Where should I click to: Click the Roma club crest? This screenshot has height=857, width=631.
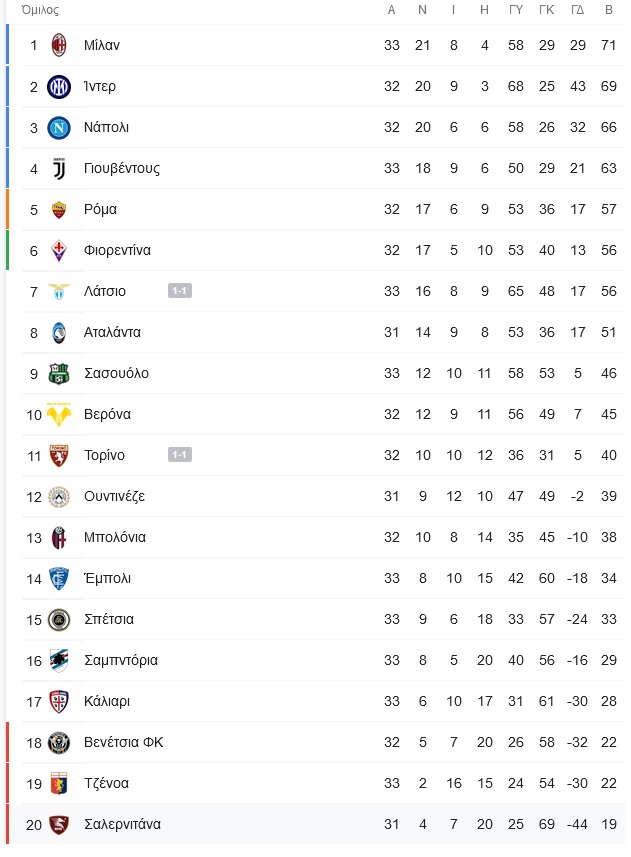click(59, 209)
